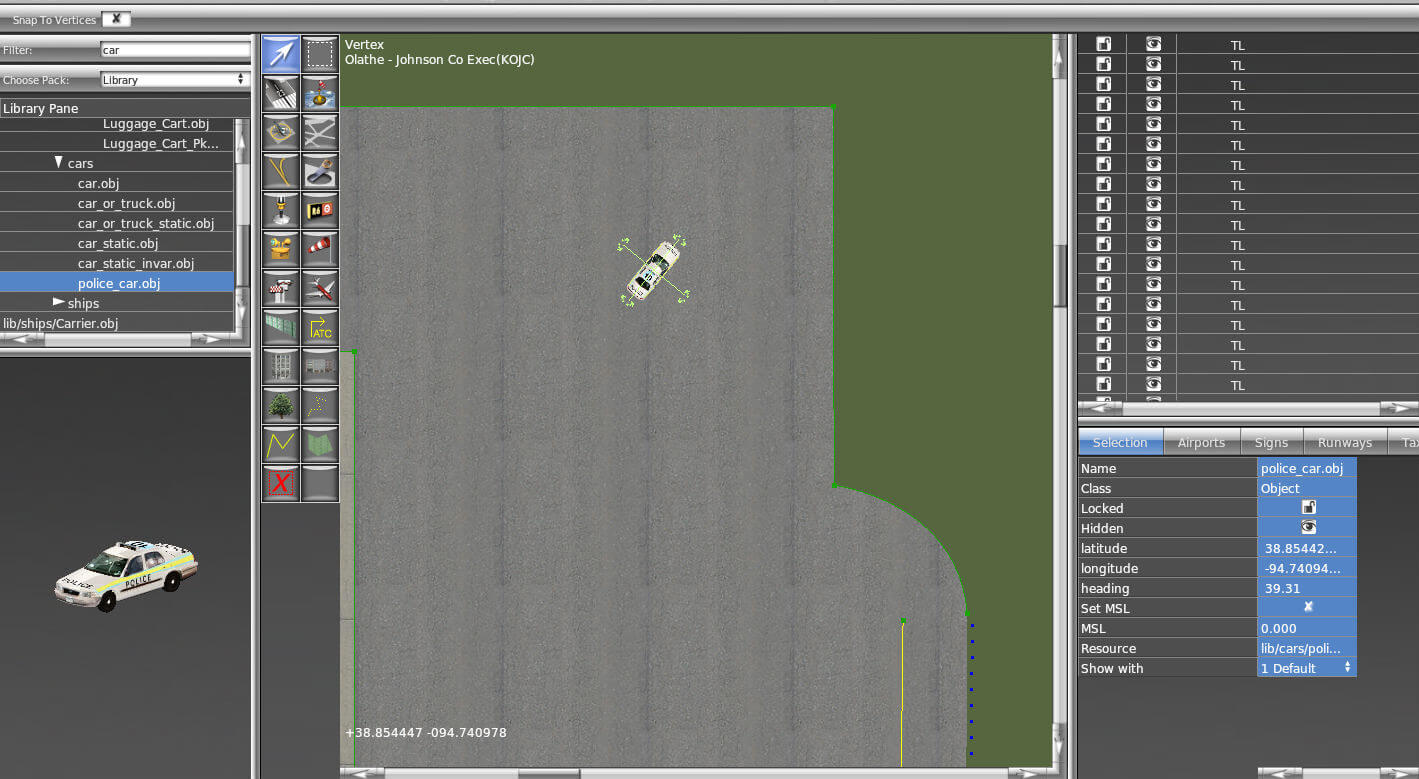Select the green Polygon tool
Image resolution: width=1419 pixels, height=779 pixels.
tap(320, 444)
